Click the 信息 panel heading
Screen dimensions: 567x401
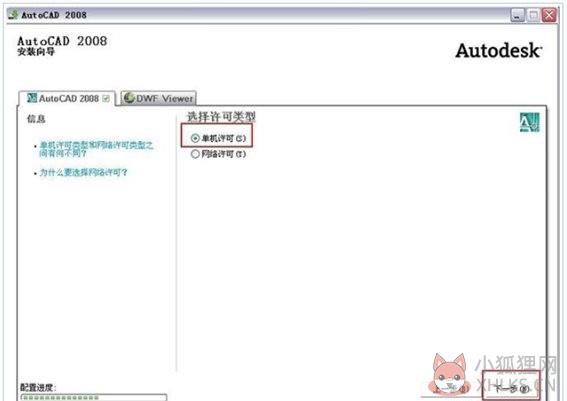point(36,119)
